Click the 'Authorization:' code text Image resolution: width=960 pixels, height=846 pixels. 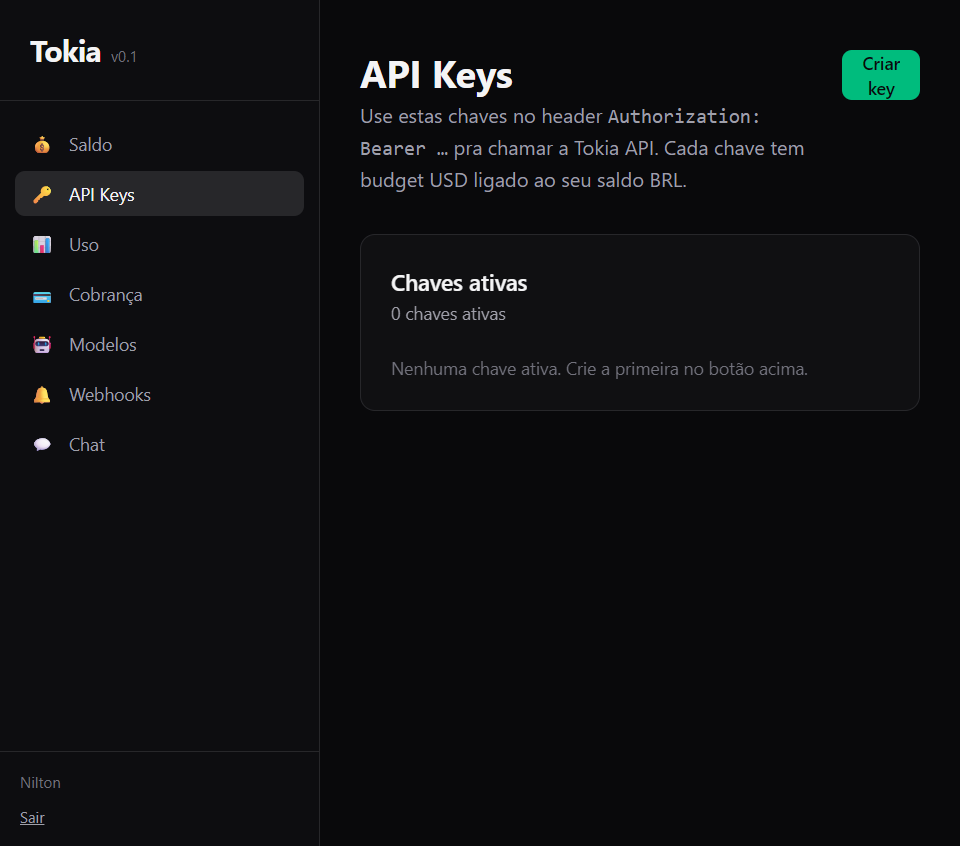[x=684, y=116]
